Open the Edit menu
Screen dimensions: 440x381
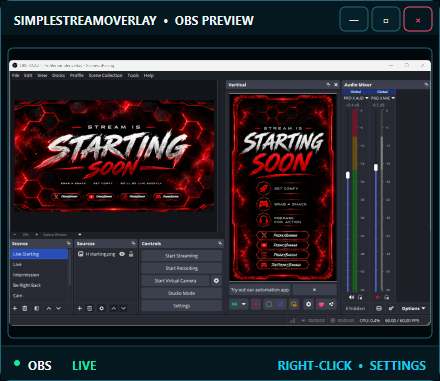[28, 75]
